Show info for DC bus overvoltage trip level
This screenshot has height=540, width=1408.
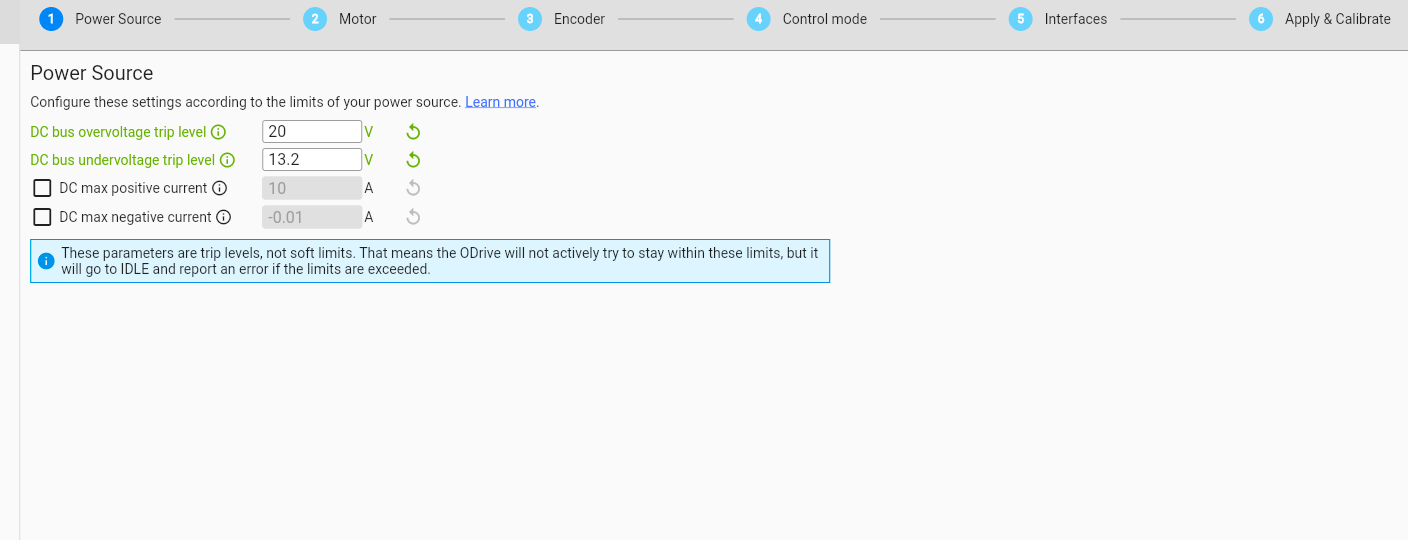click(219, 132)
